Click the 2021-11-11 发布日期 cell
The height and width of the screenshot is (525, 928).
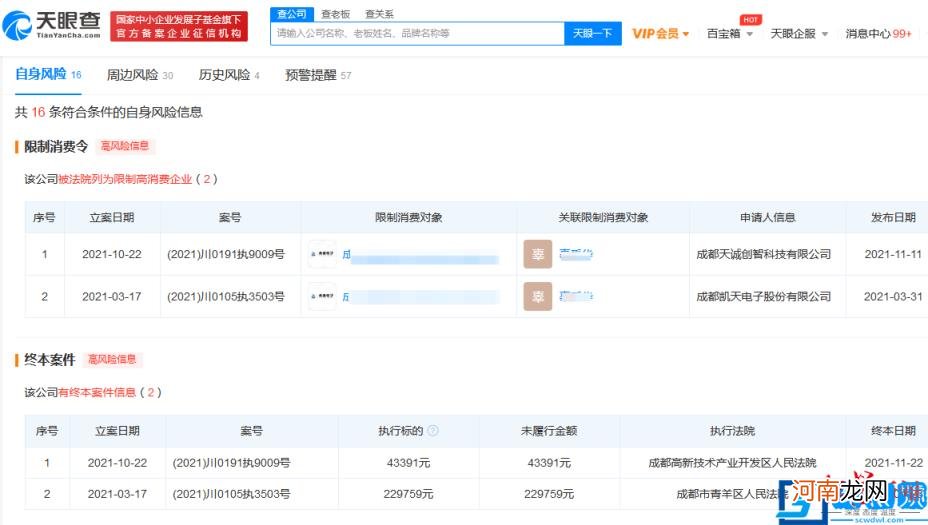coord(893,254)
